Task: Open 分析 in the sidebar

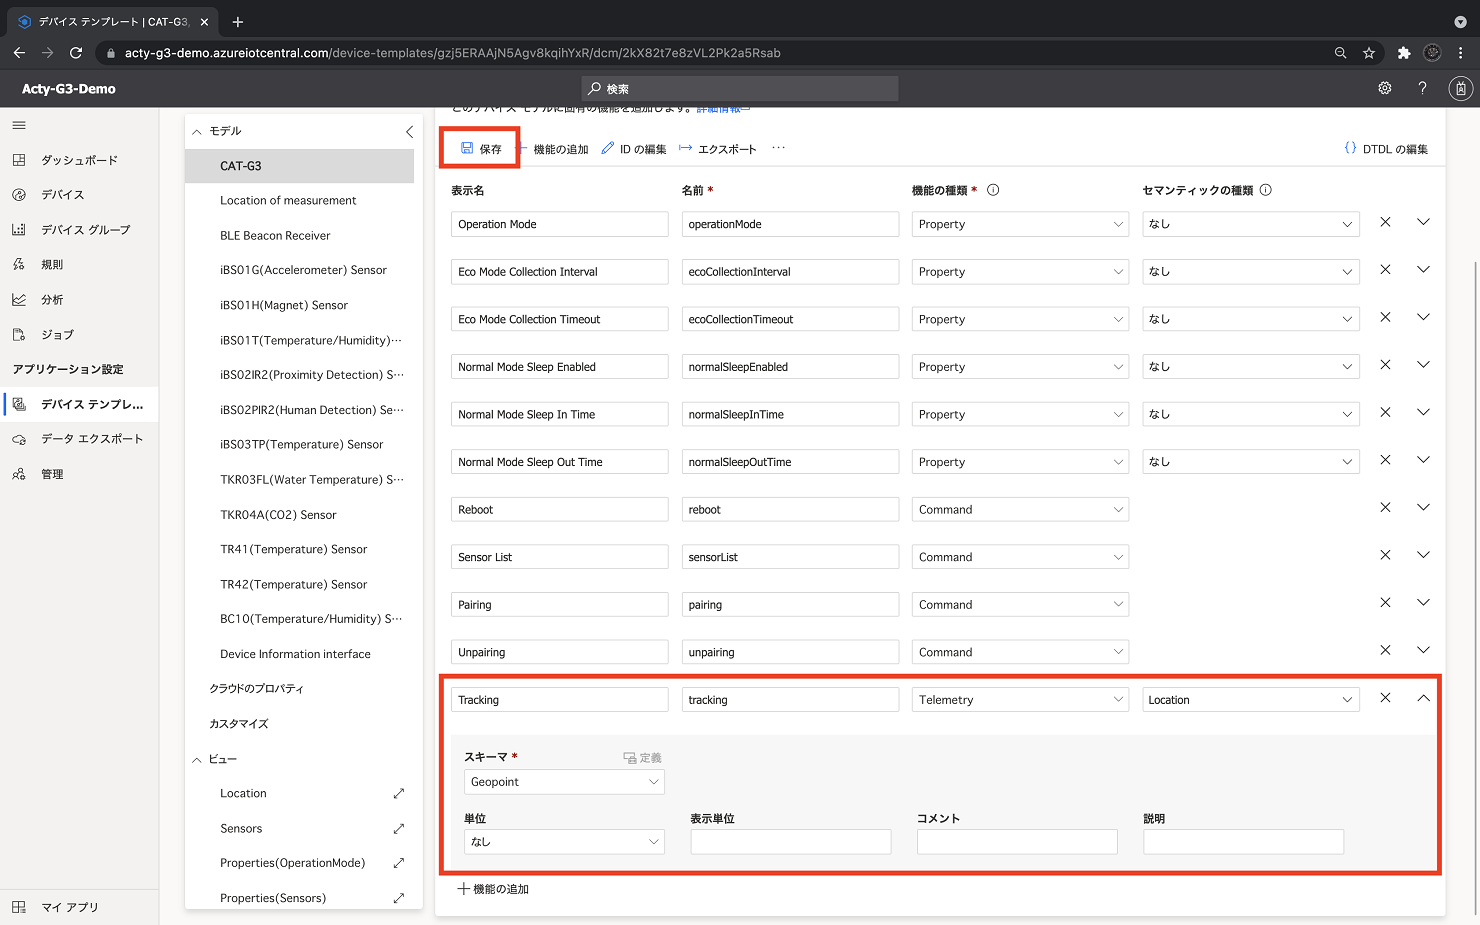Action: pos(52,300)
